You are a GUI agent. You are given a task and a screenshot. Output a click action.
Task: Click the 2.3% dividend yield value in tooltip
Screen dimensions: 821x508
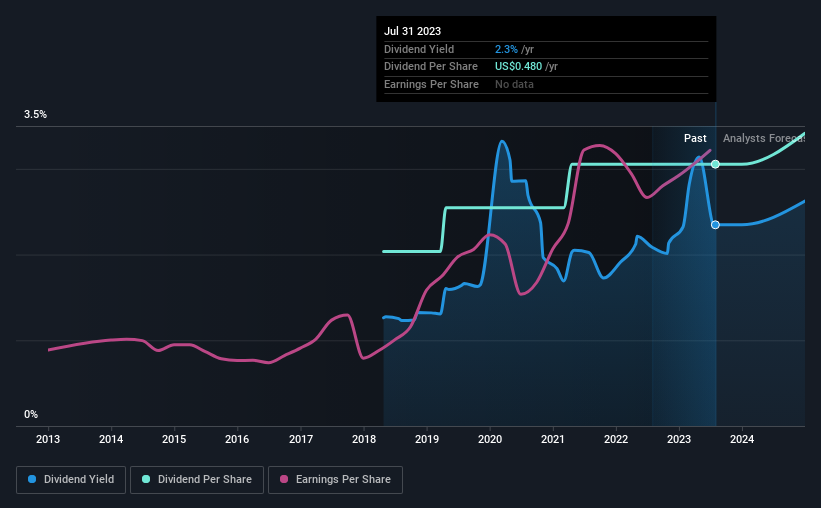click(506, 49)
